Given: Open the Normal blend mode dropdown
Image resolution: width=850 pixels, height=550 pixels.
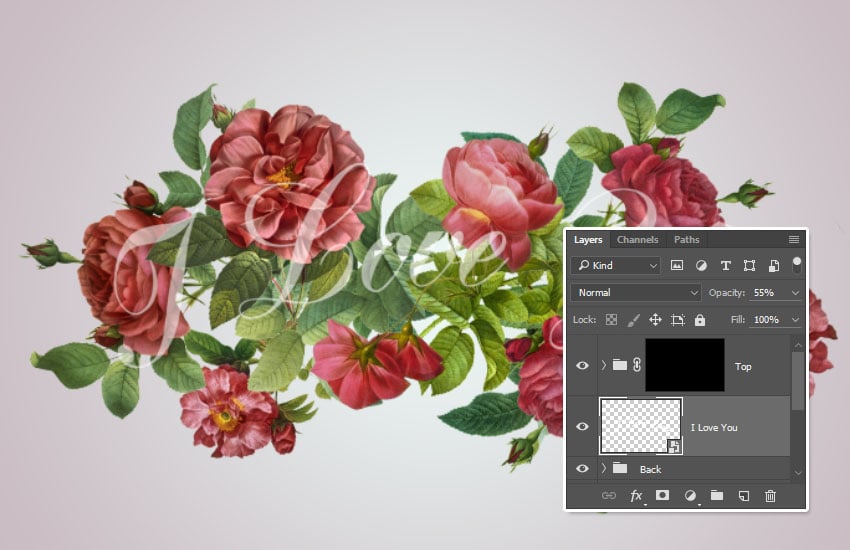Looking at the screenshot, I should 635,293.
